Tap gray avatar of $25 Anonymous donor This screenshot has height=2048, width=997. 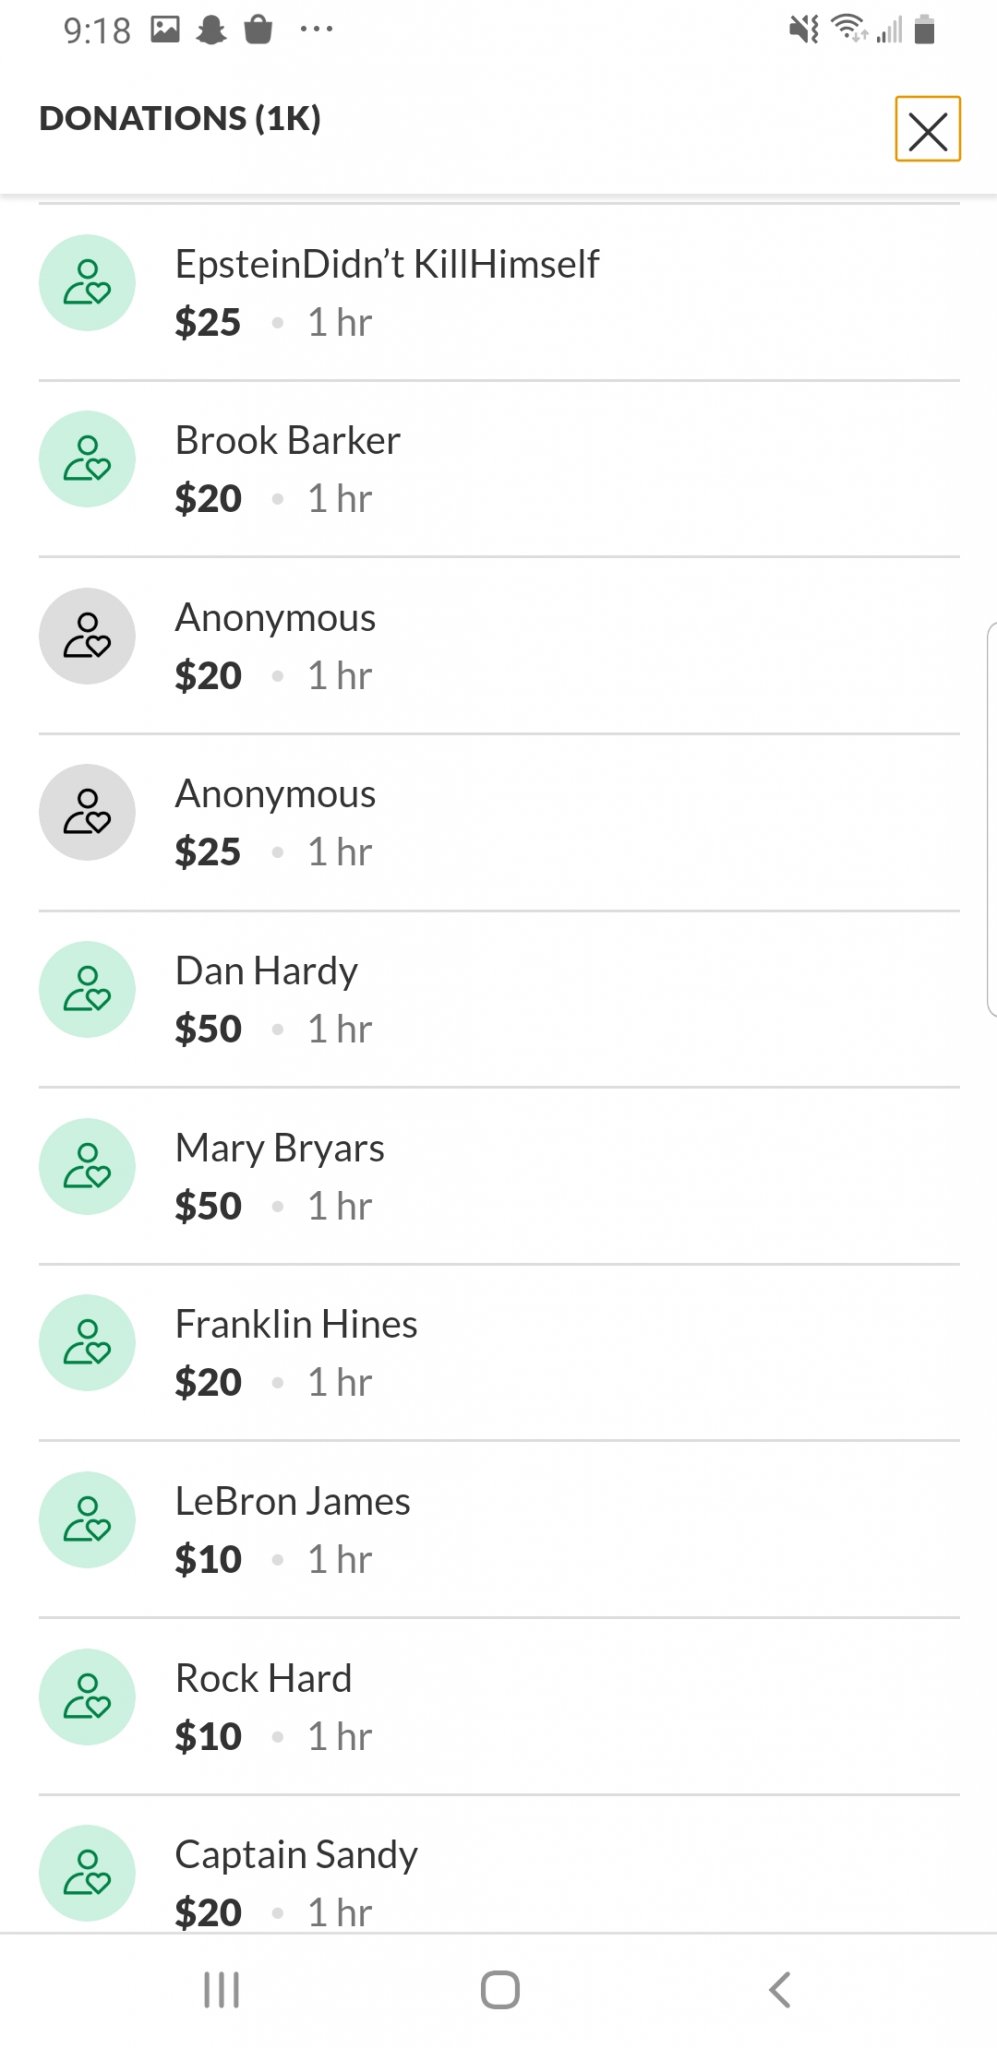tap(87, 812)
